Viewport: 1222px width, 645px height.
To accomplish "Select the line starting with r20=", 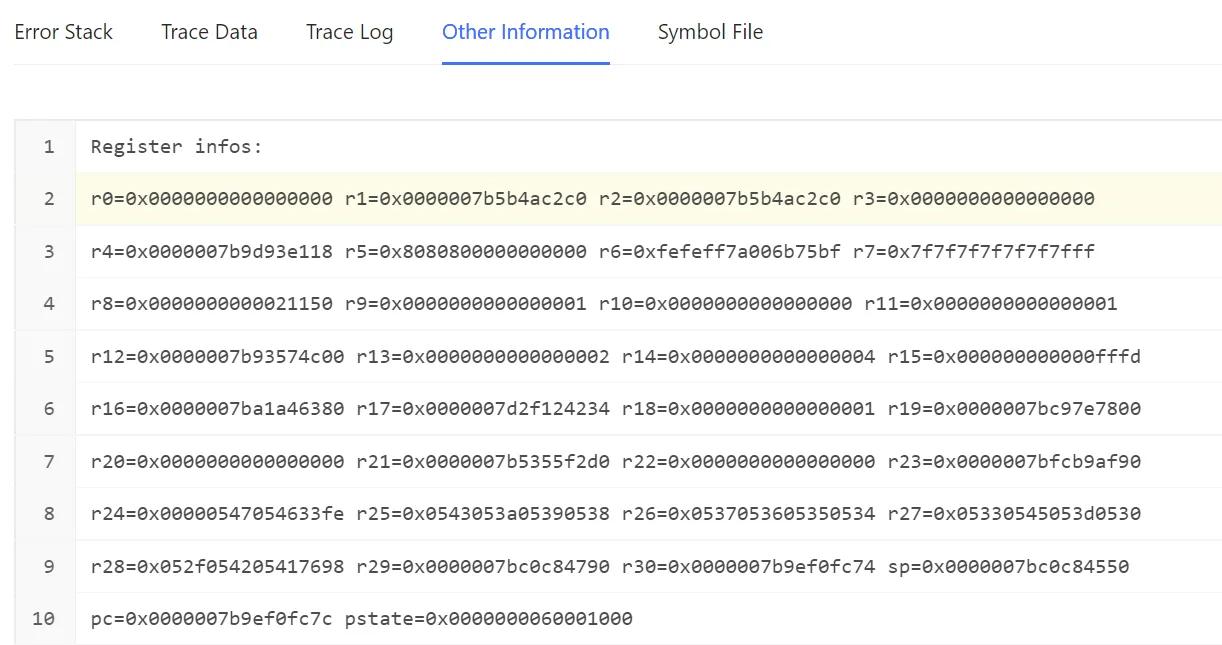I will (615, 462).
